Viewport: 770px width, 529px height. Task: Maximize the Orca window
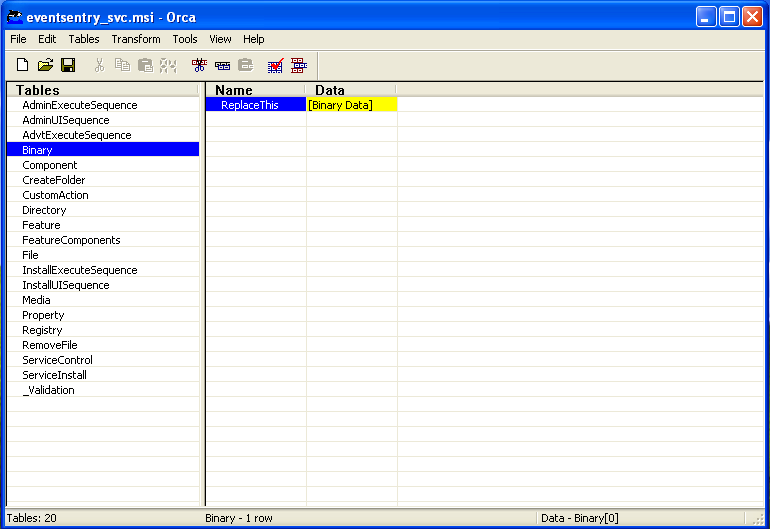[729, 17]
